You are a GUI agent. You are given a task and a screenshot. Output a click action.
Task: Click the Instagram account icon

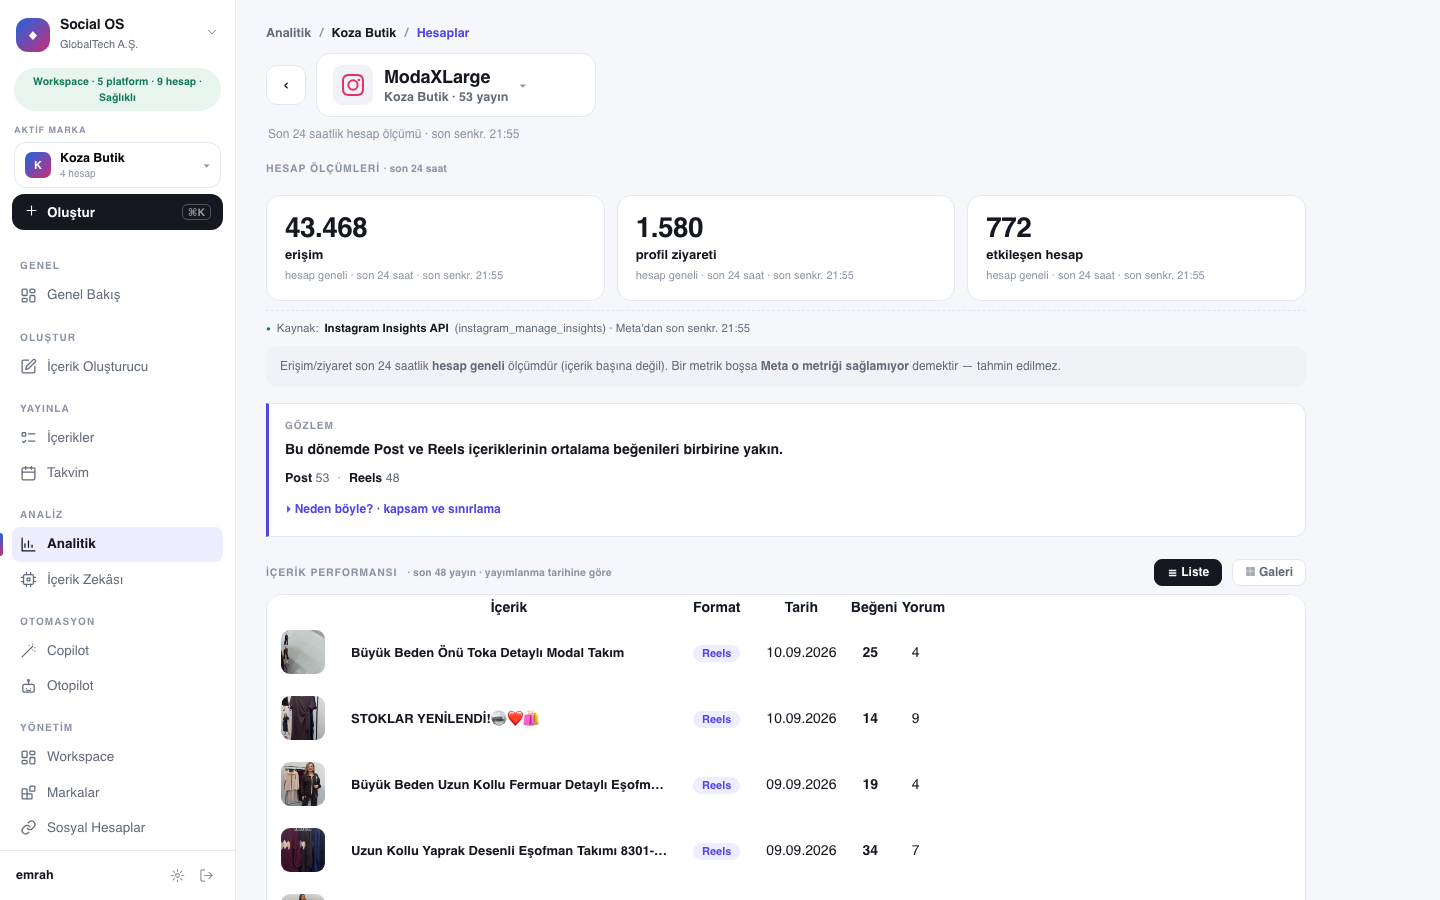[x=353, y=85]
